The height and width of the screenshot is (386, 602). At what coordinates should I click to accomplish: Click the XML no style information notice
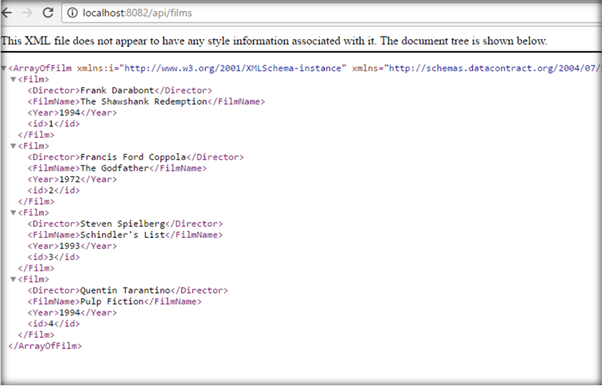(274, 41)
